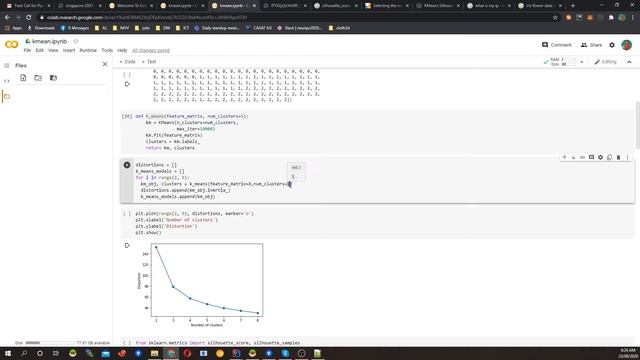Image resolution: width=640 pixels, height=360 pixels.
Task: Delete the selected cell trash icon
Action: coord(618,157)
